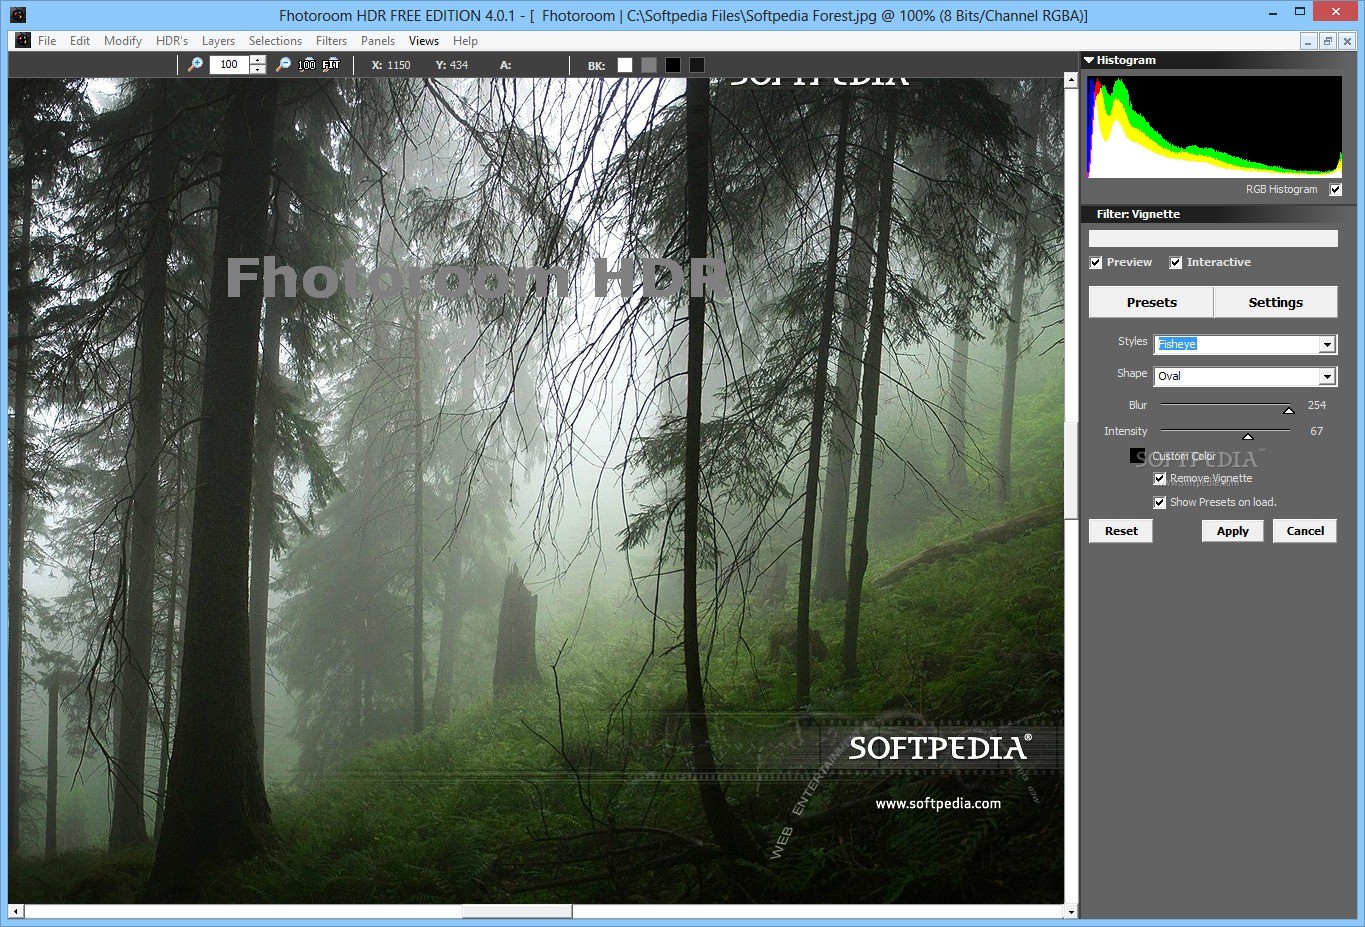1365x927 pixels.
Task: Switch to the Presets tab
Action: coord(1151,302)
